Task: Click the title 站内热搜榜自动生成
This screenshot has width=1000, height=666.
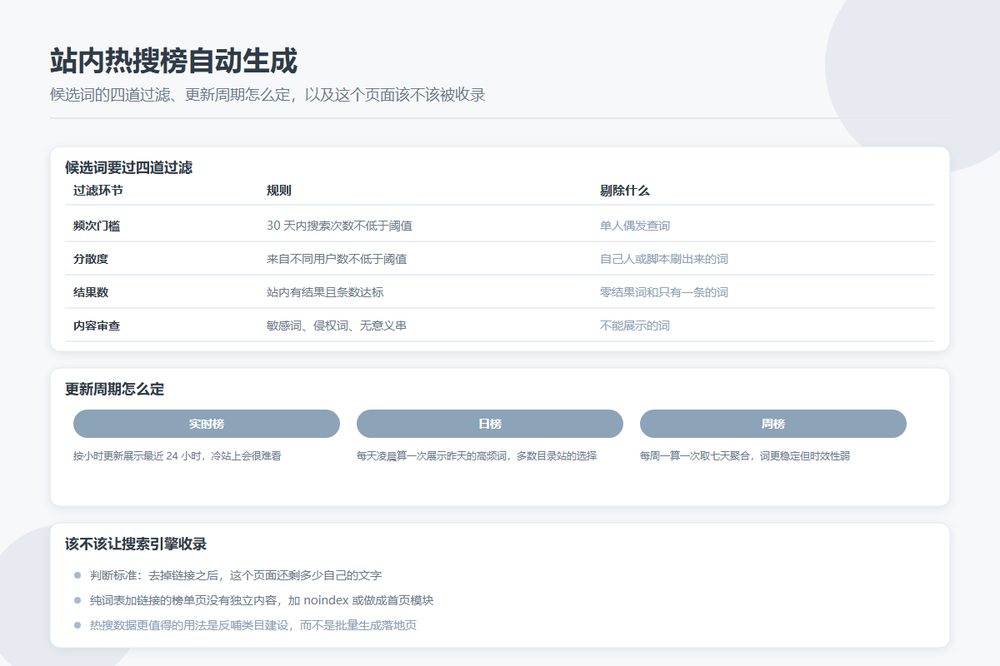Action: 173,61
